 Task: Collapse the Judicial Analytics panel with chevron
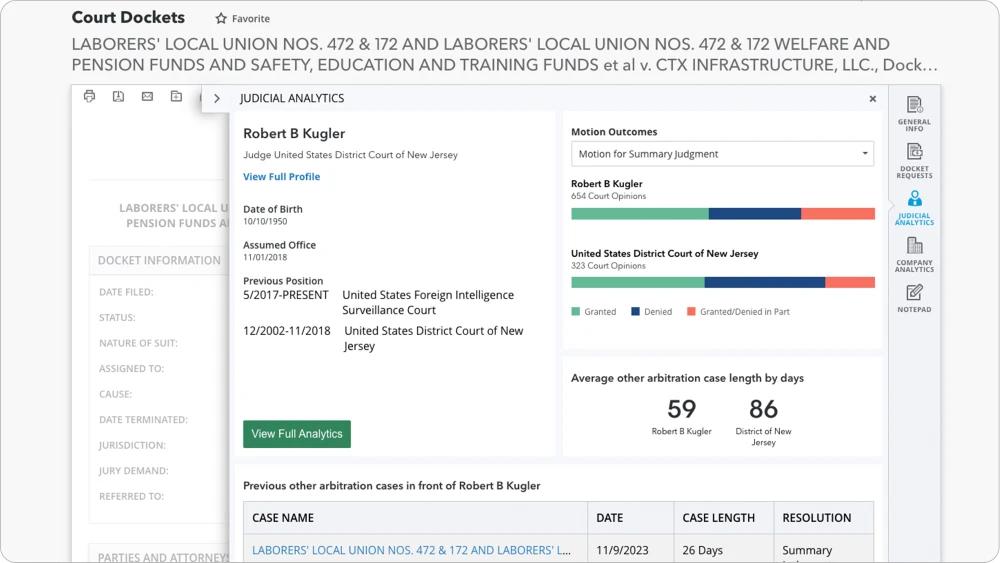tap(217, 99)
